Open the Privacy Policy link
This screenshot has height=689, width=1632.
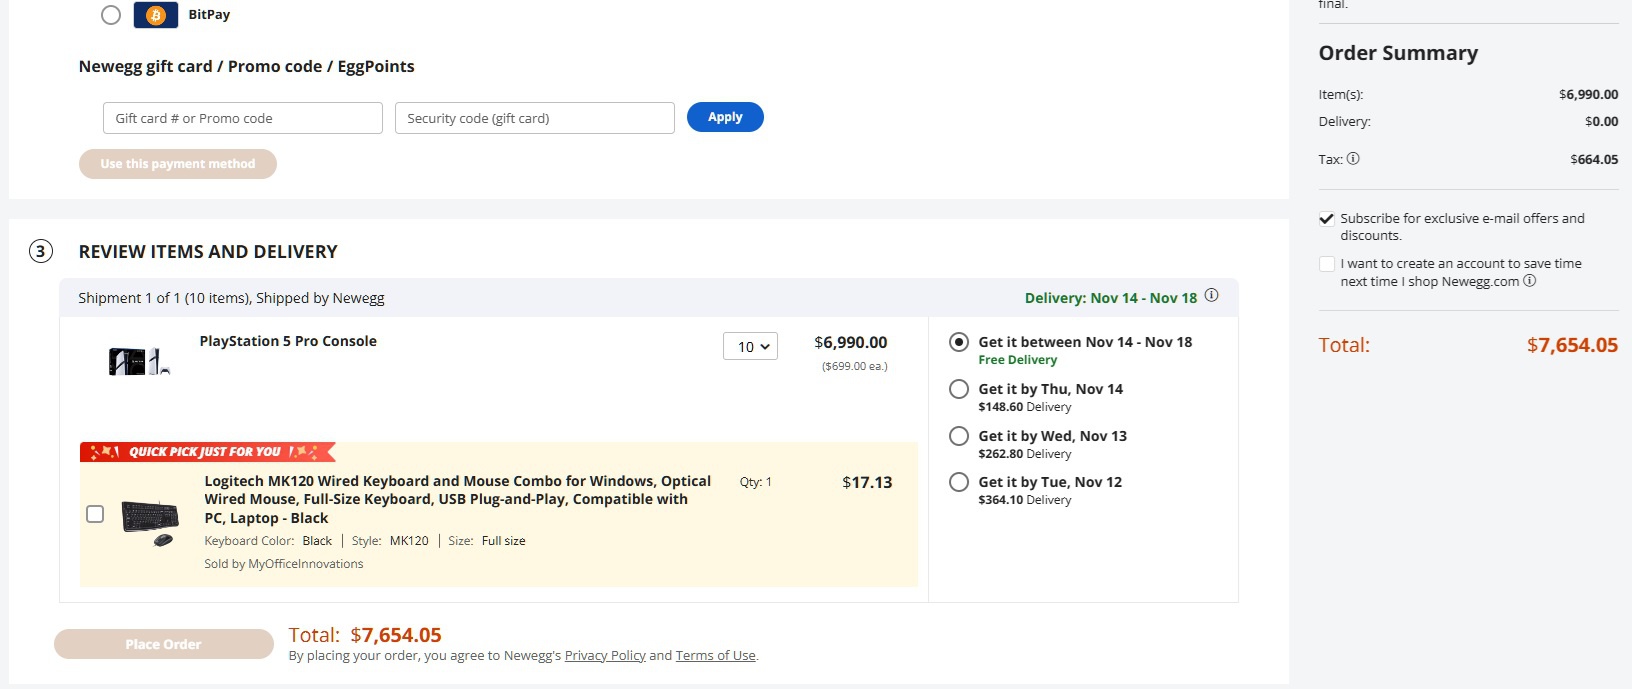(x=605, y=655)
